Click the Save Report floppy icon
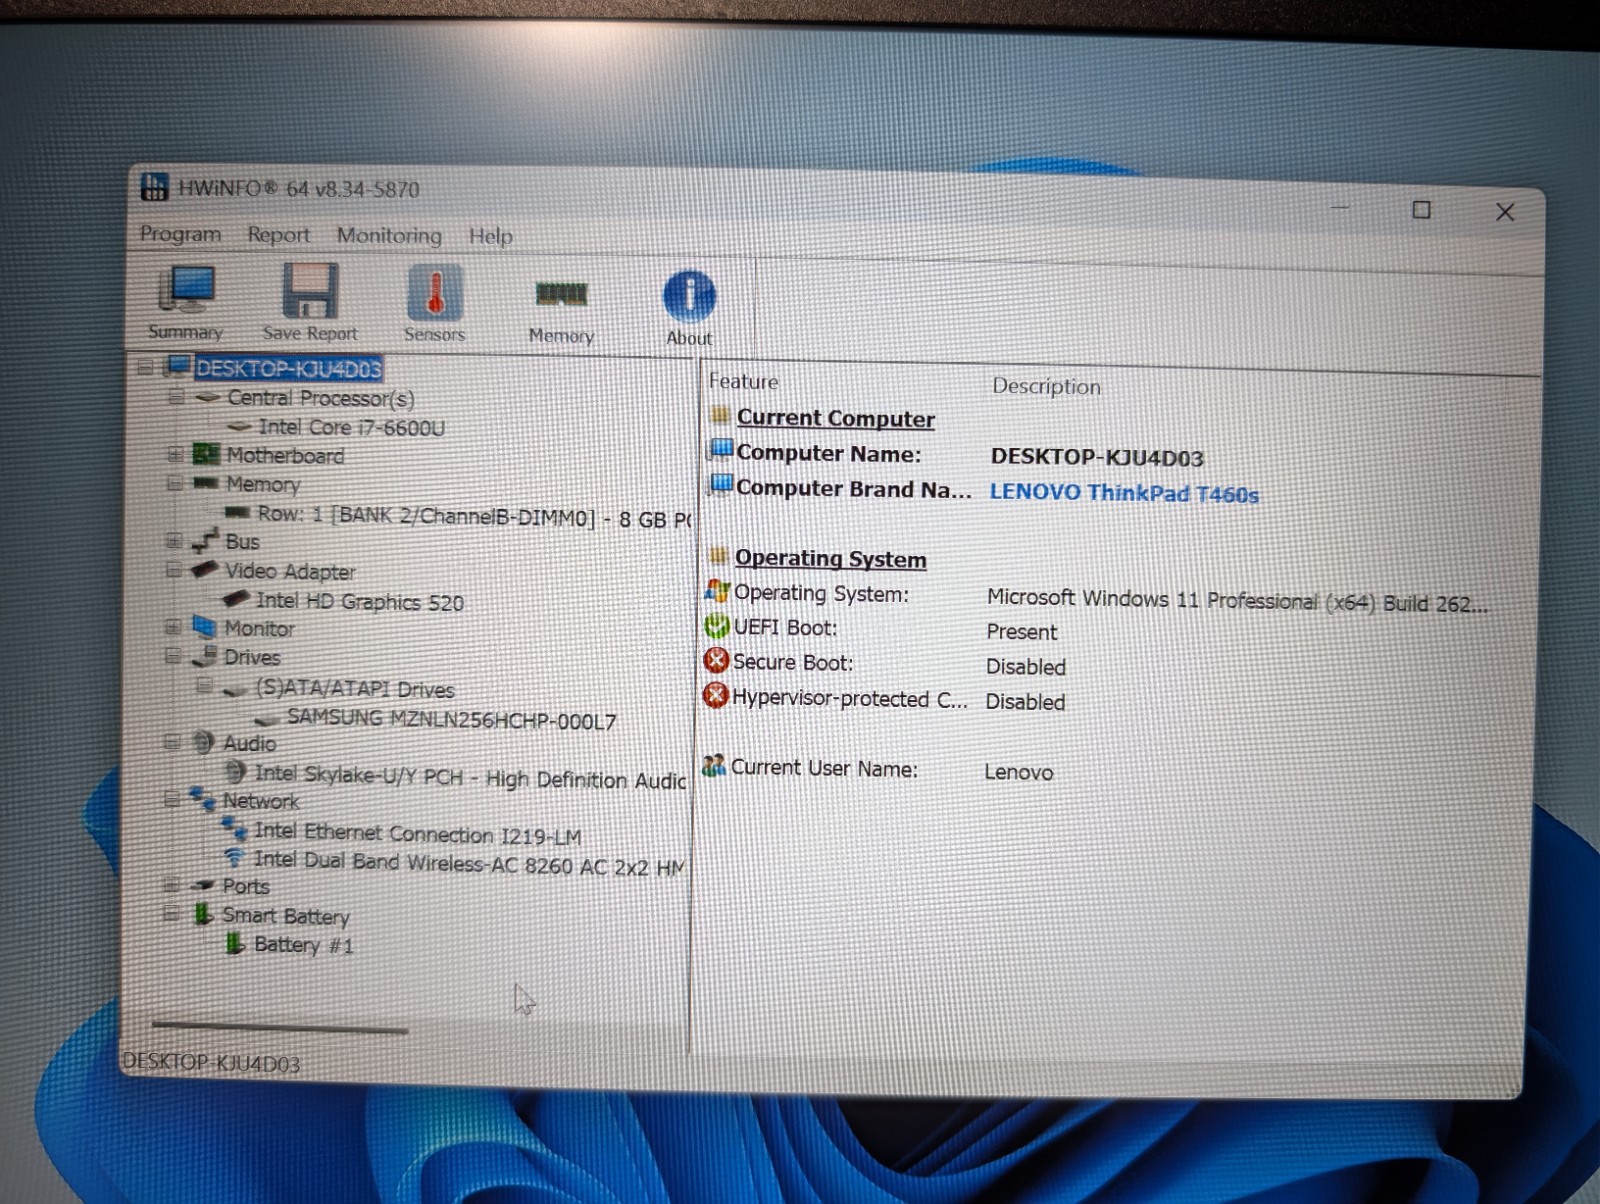Image resolution: width=1600 pixels, height=1204 pixels. [x=310, y=290]
